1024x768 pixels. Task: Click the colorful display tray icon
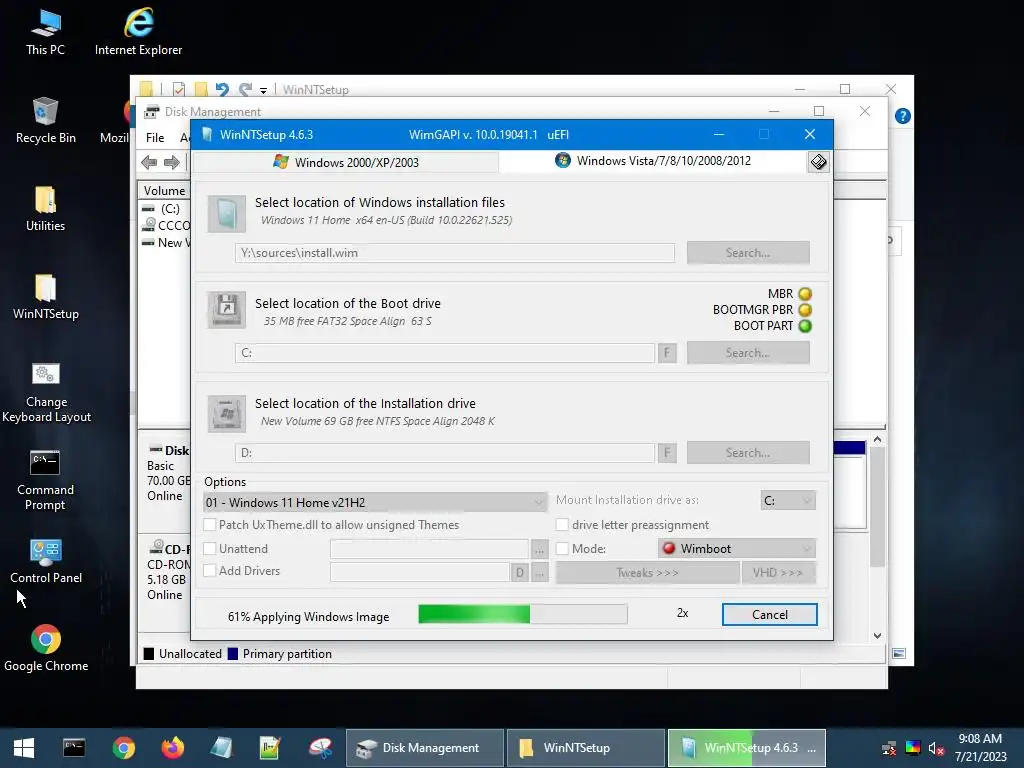click(912, 748)
